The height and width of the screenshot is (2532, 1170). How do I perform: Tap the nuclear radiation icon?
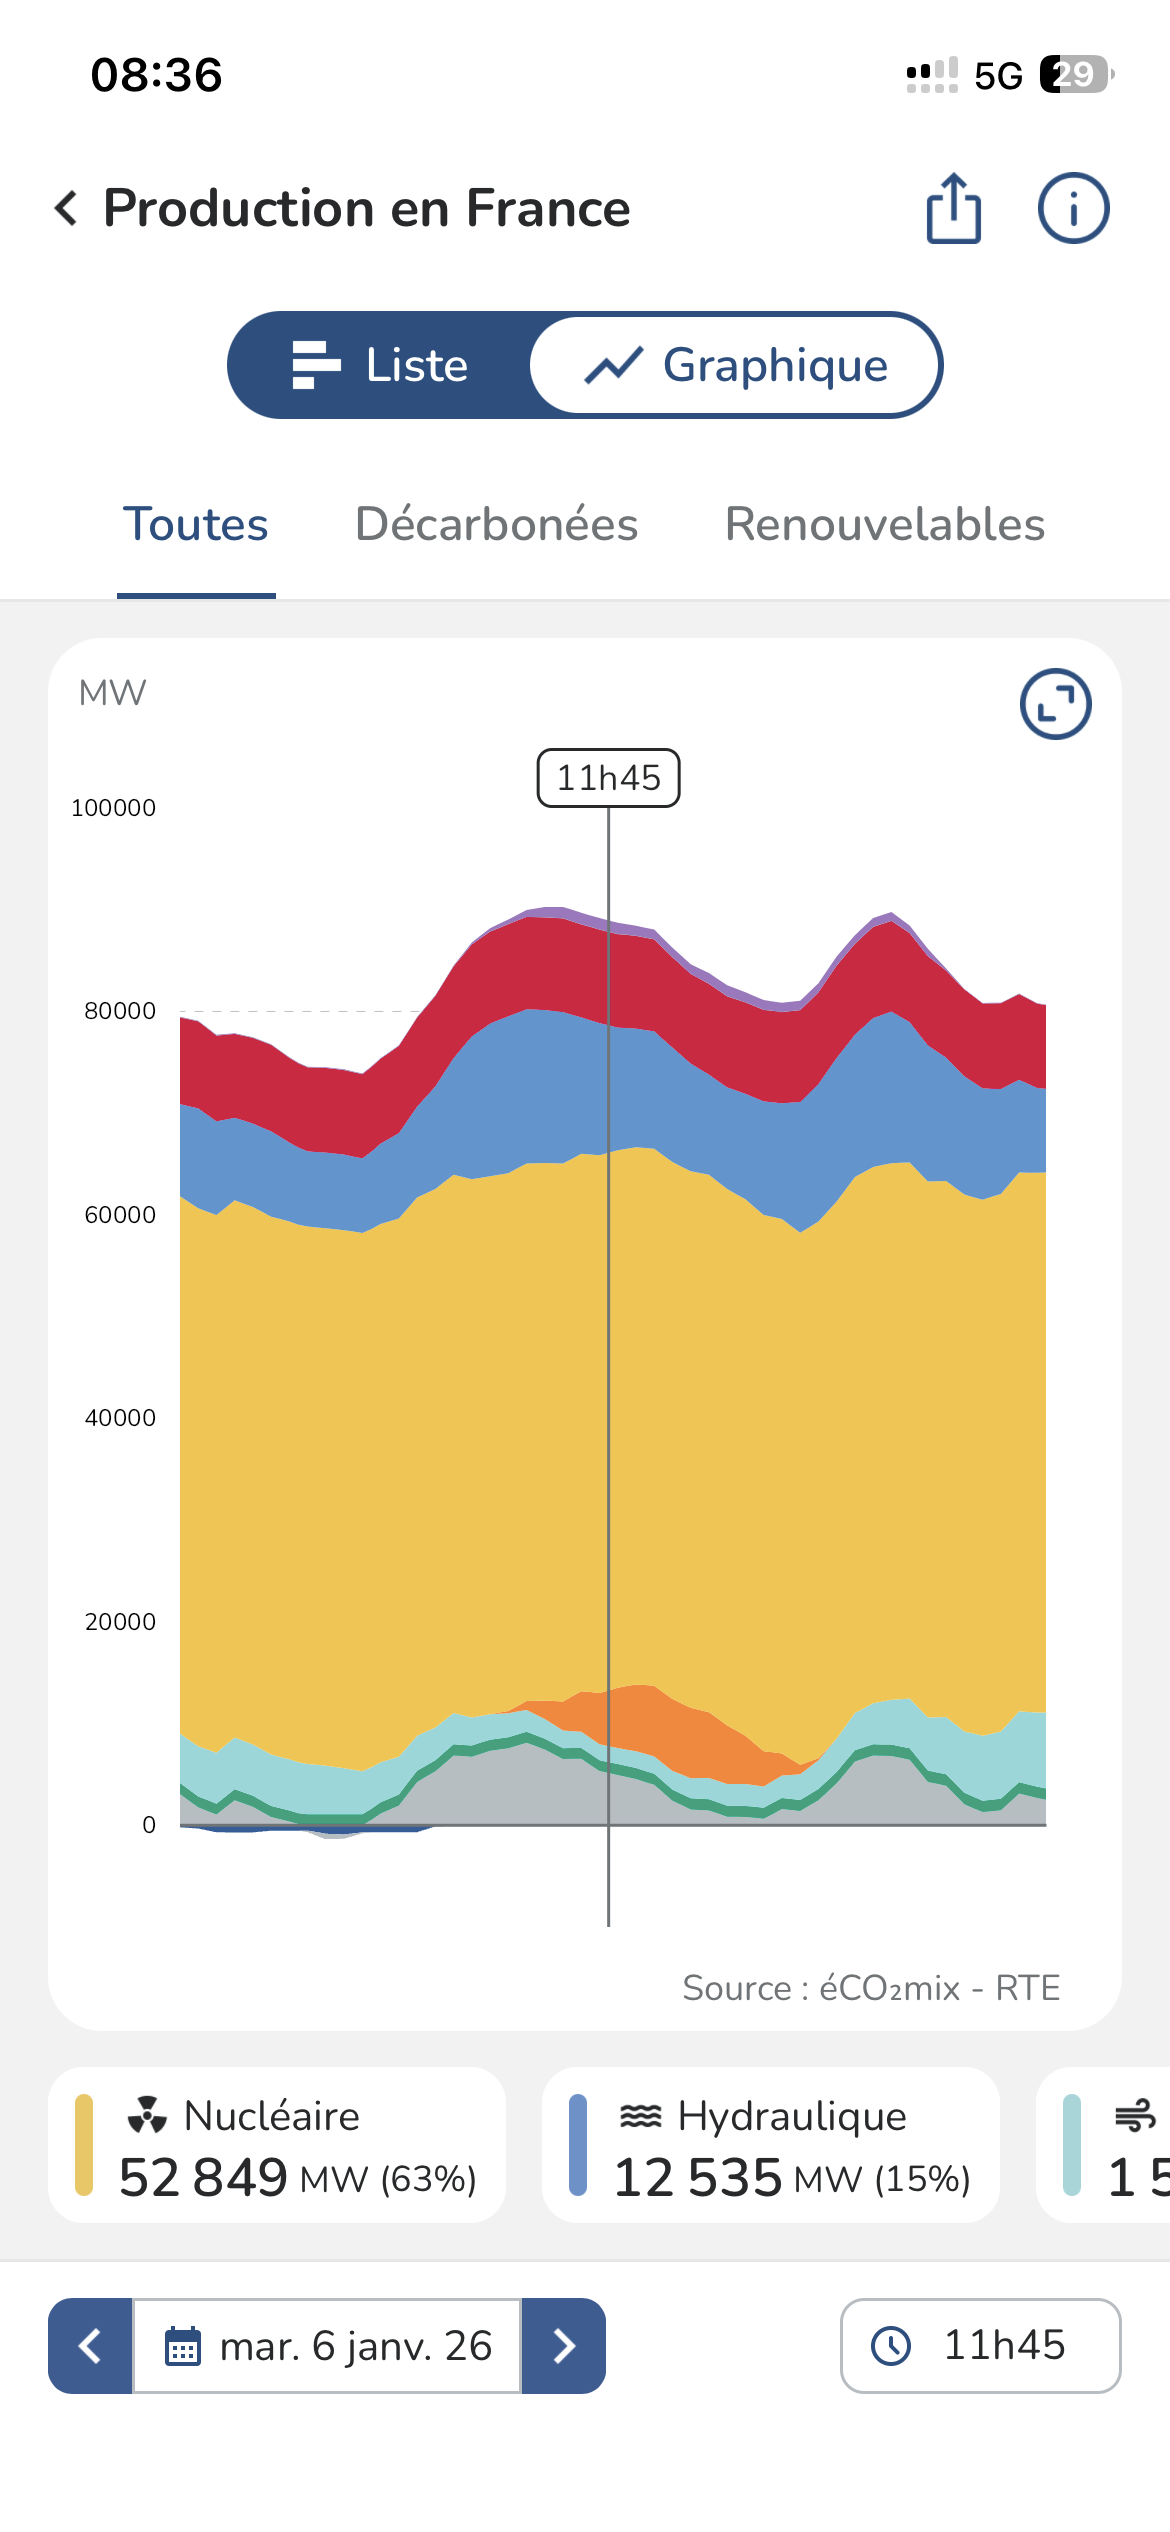147,2115
